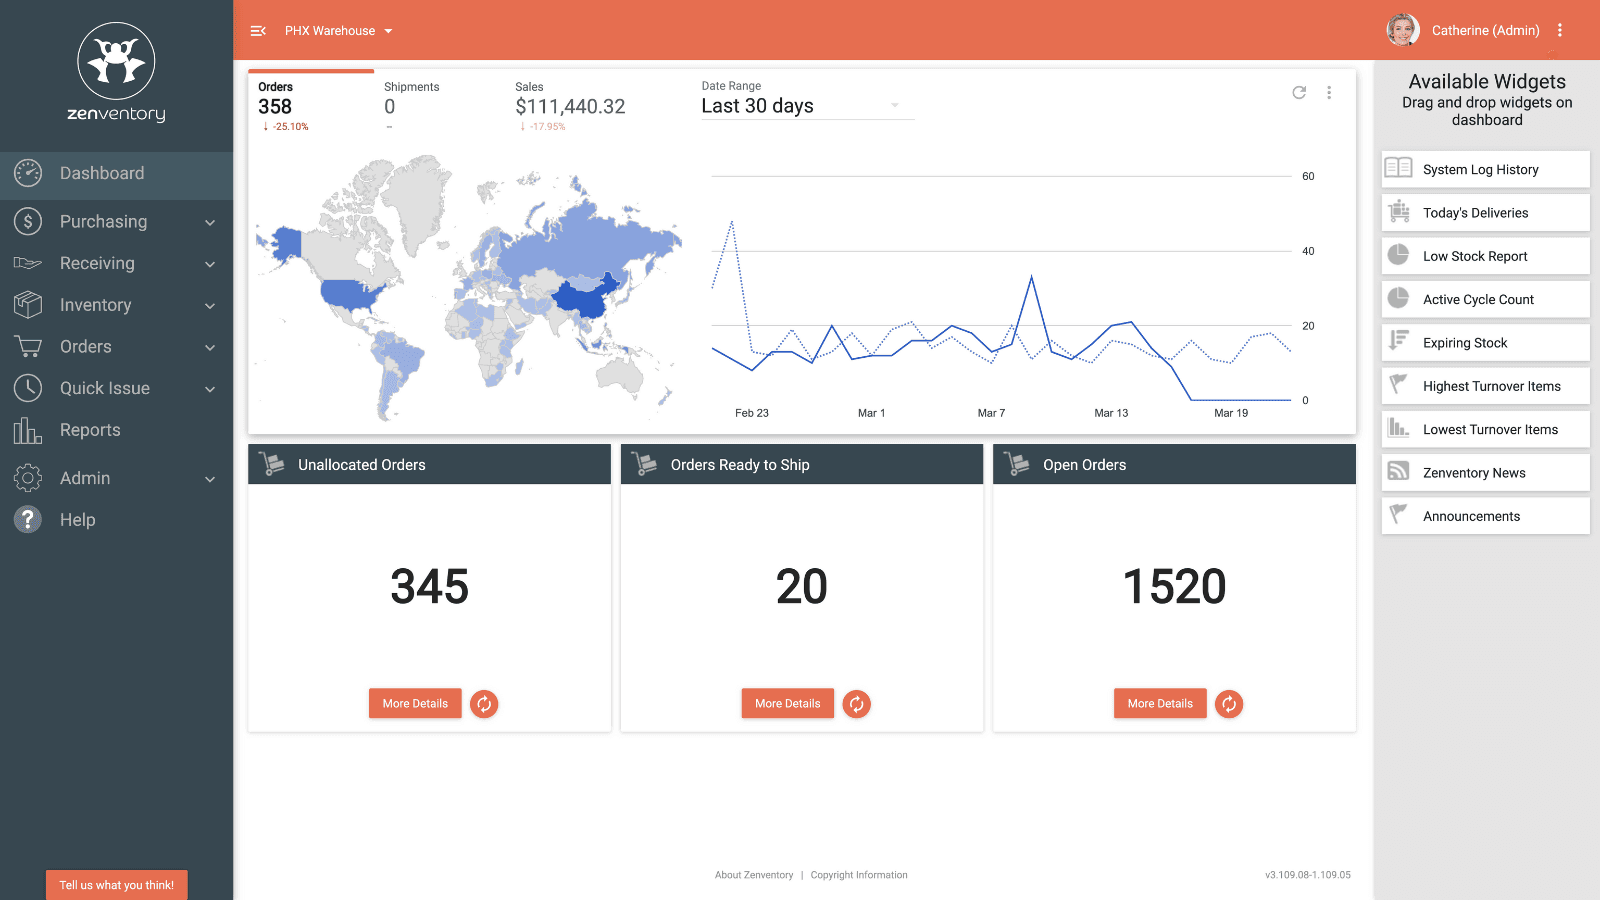Collapse the sidebar with the hamburger icon

[x=258, y=31]
